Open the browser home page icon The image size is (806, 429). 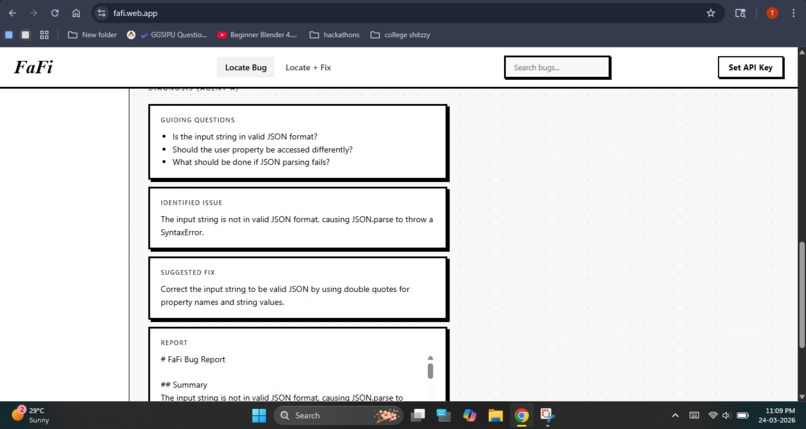tap(76, 13)
